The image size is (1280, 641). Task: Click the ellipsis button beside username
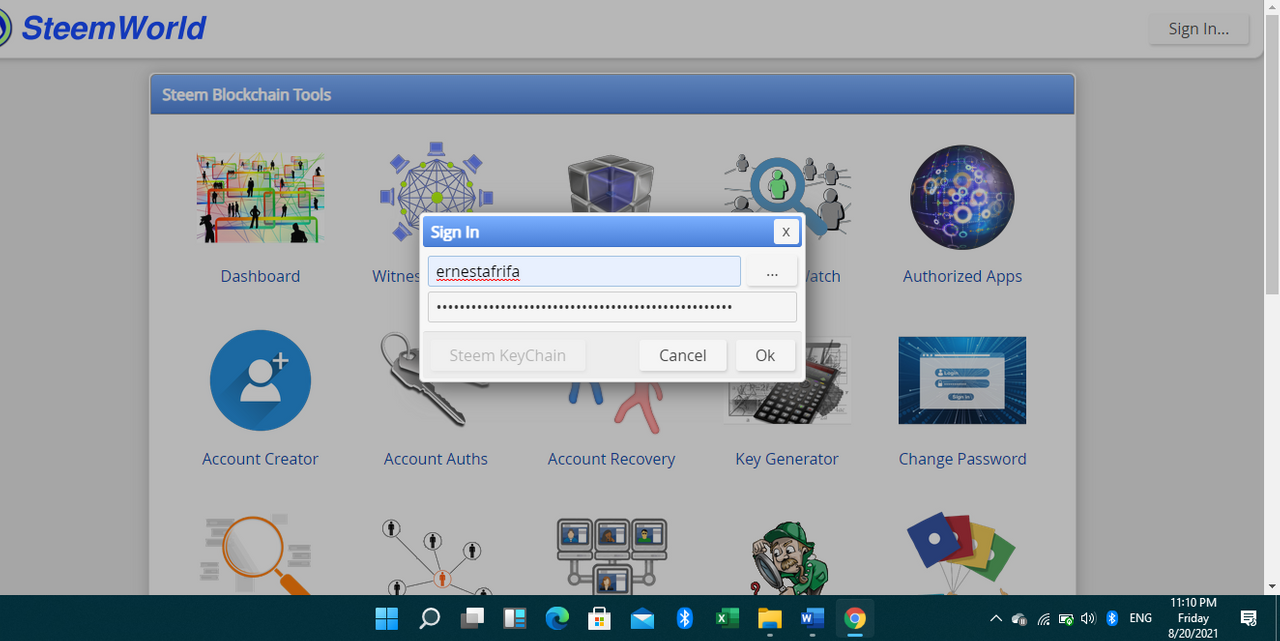coord(771,272)
